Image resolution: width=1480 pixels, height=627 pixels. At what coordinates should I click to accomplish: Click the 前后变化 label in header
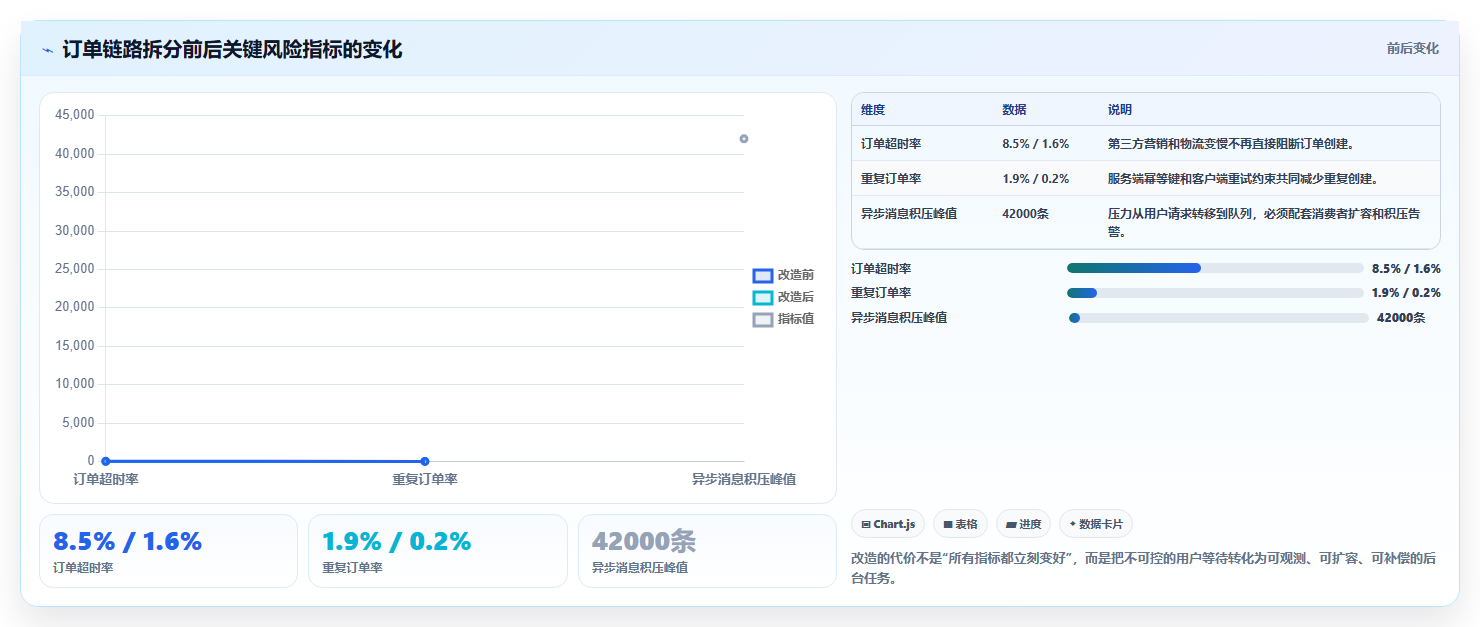(1412, 48)
